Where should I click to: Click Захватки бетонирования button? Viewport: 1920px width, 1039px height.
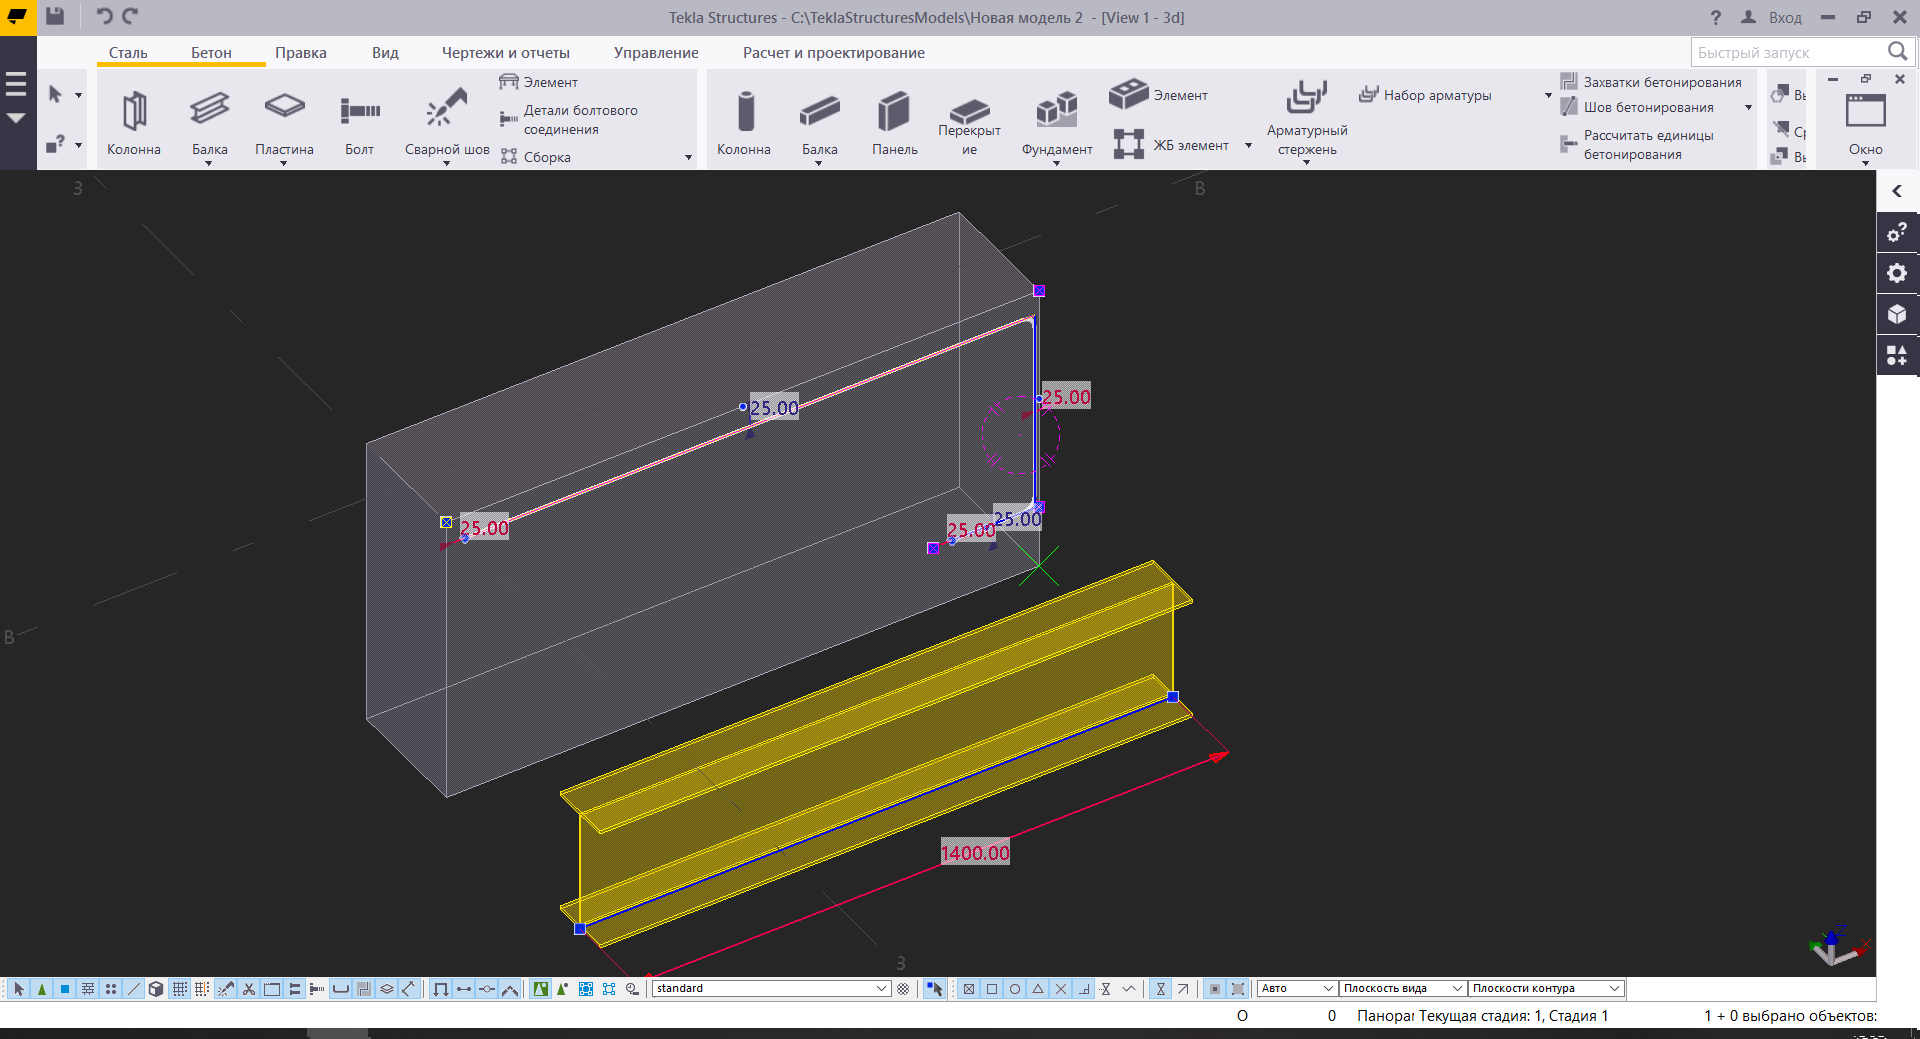1661,82
